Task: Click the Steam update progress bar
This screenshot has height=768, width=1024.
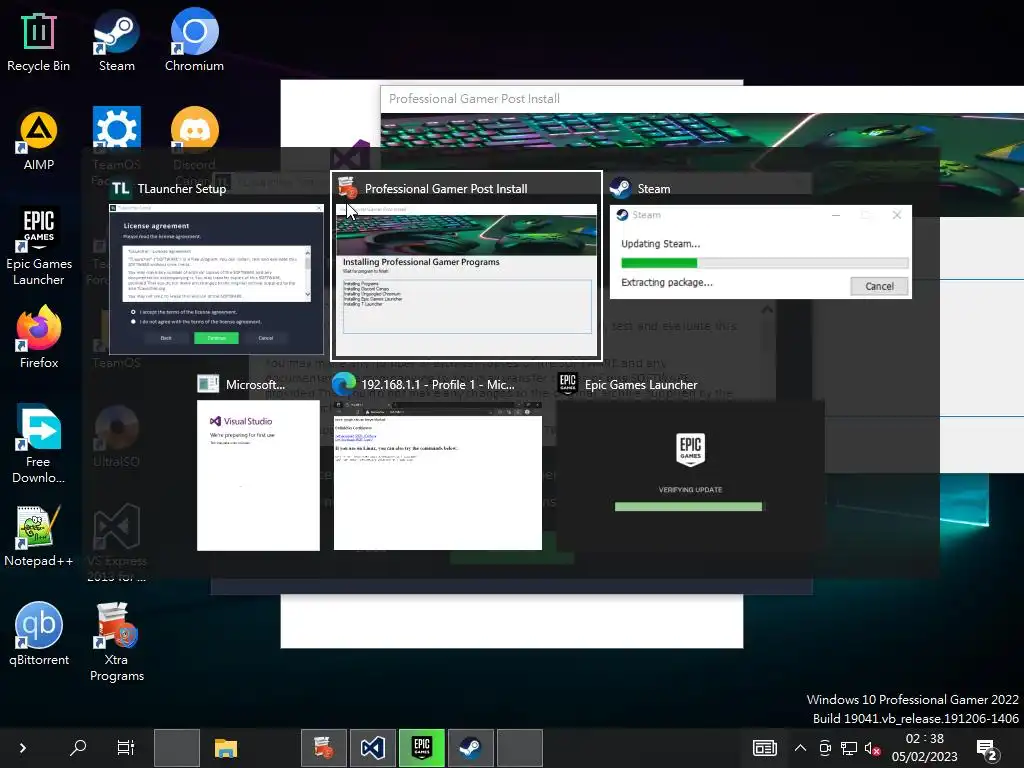Action: click(764, 263)
